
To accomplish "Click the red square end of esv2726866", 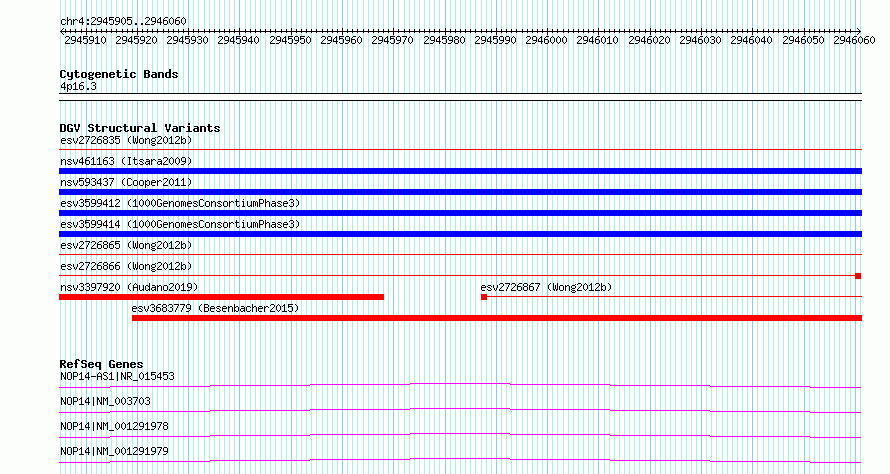I will click(858, 276).
